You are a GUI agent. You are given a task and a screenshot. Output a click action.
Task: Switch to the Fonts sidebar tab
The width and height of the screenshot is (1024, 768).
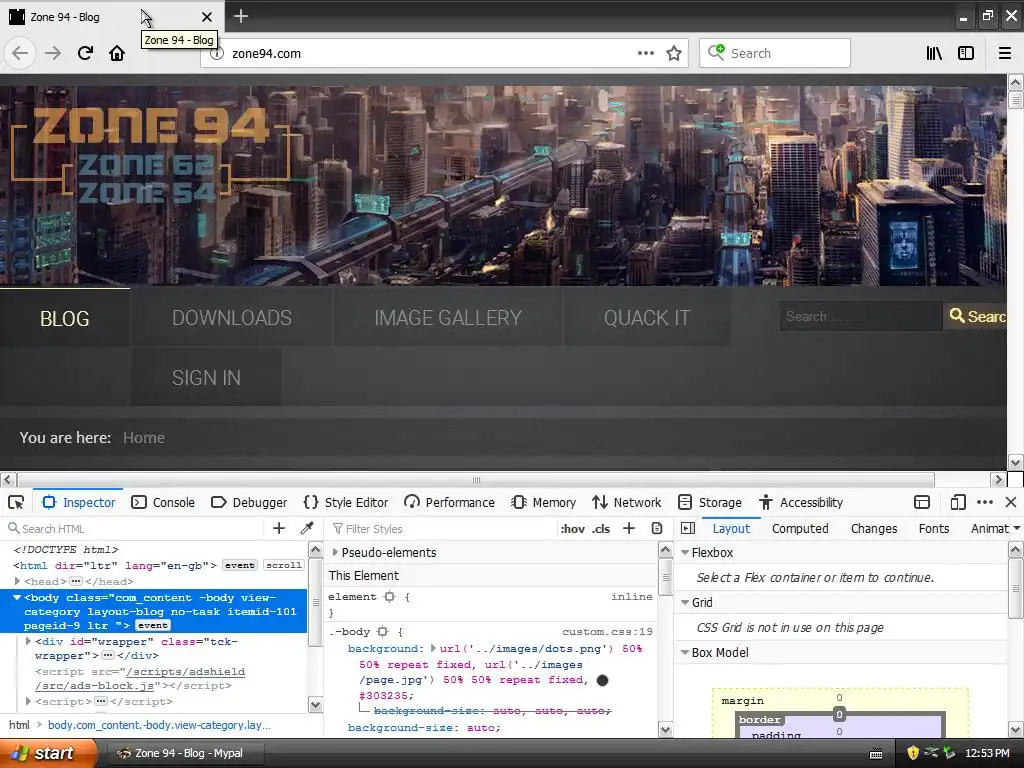[x=934, y=528]
